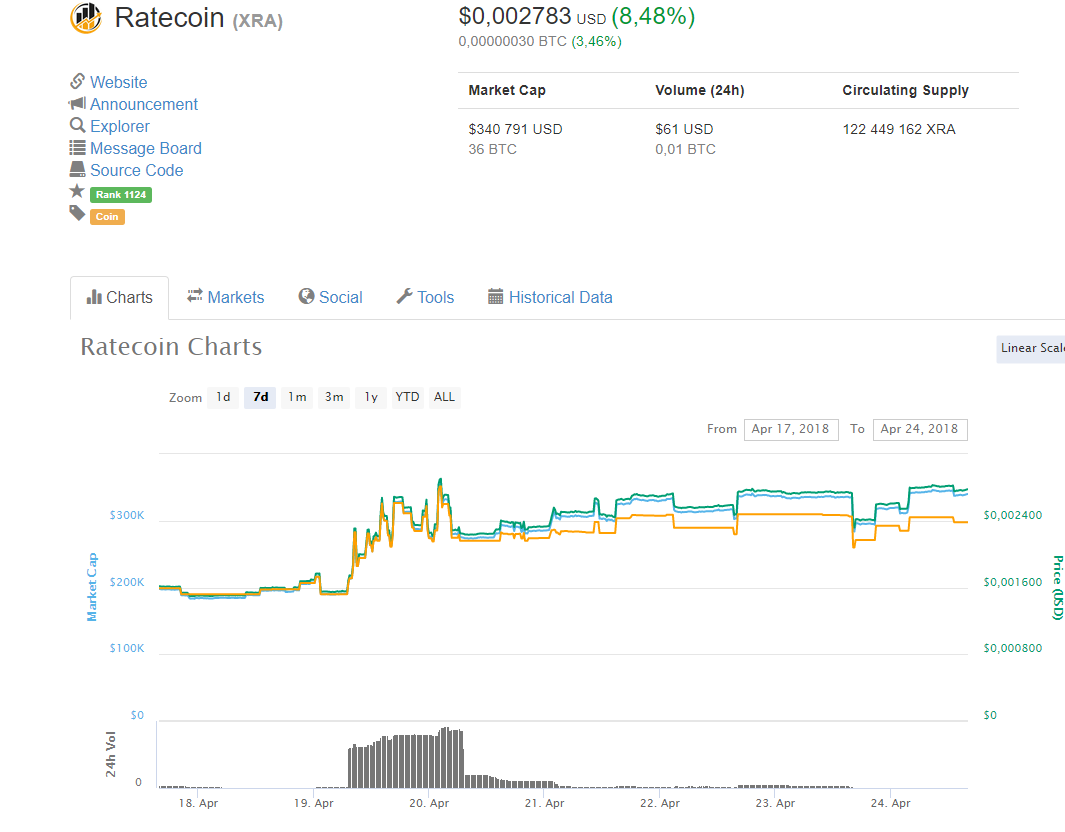Click the Circulating Supply column header

pos(905,90)
